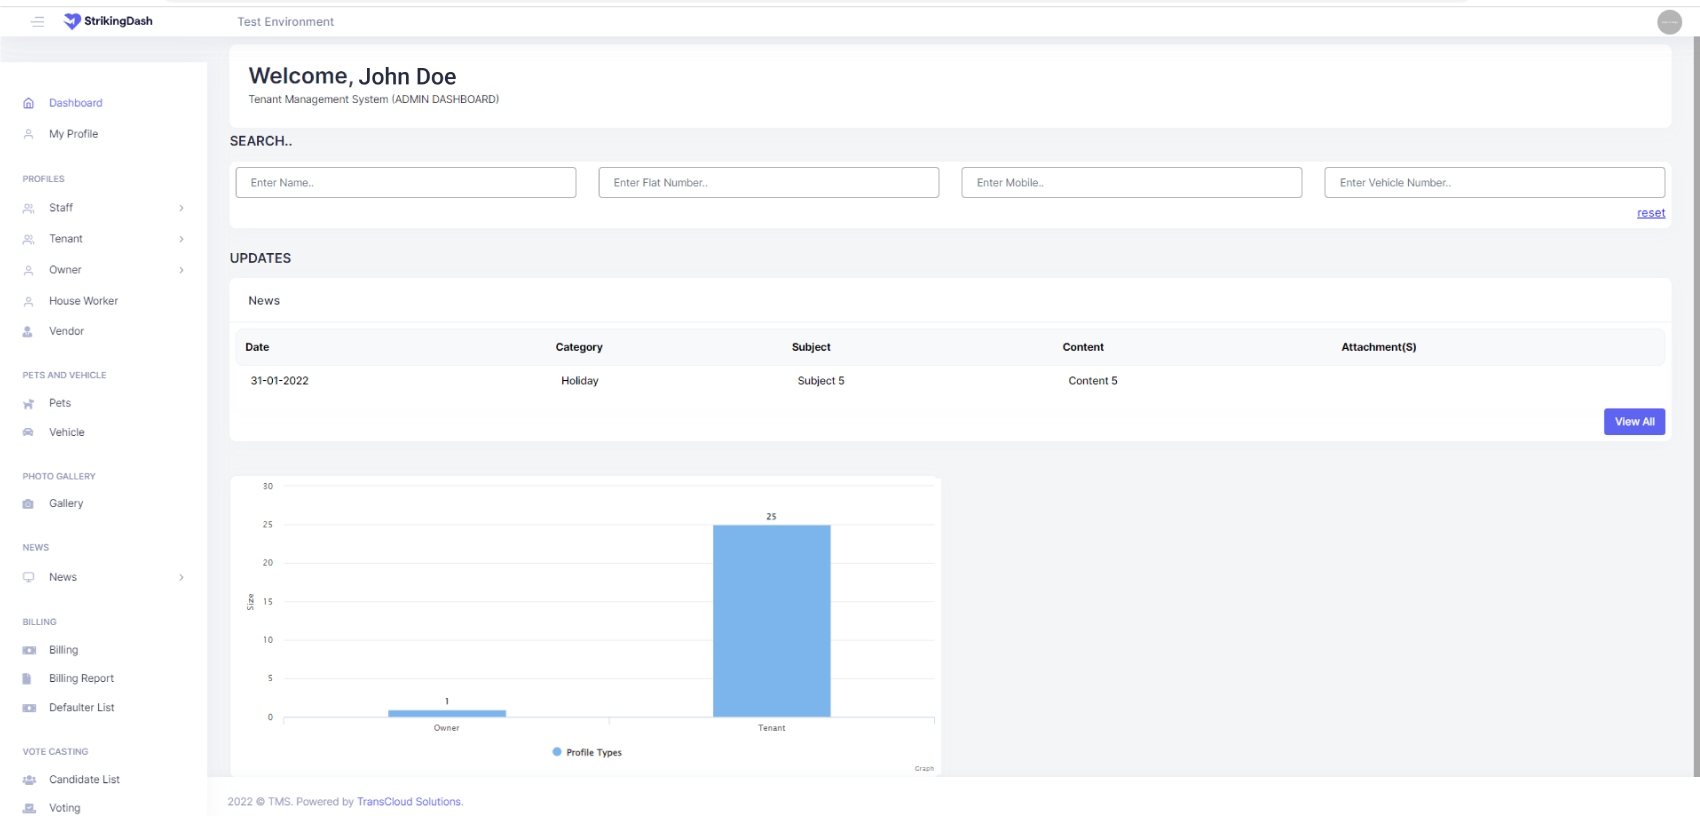Toggle the Profile Types legend marker
Image resolution: width=1700 pixels, height=816 pixels.
pos(557,752)
